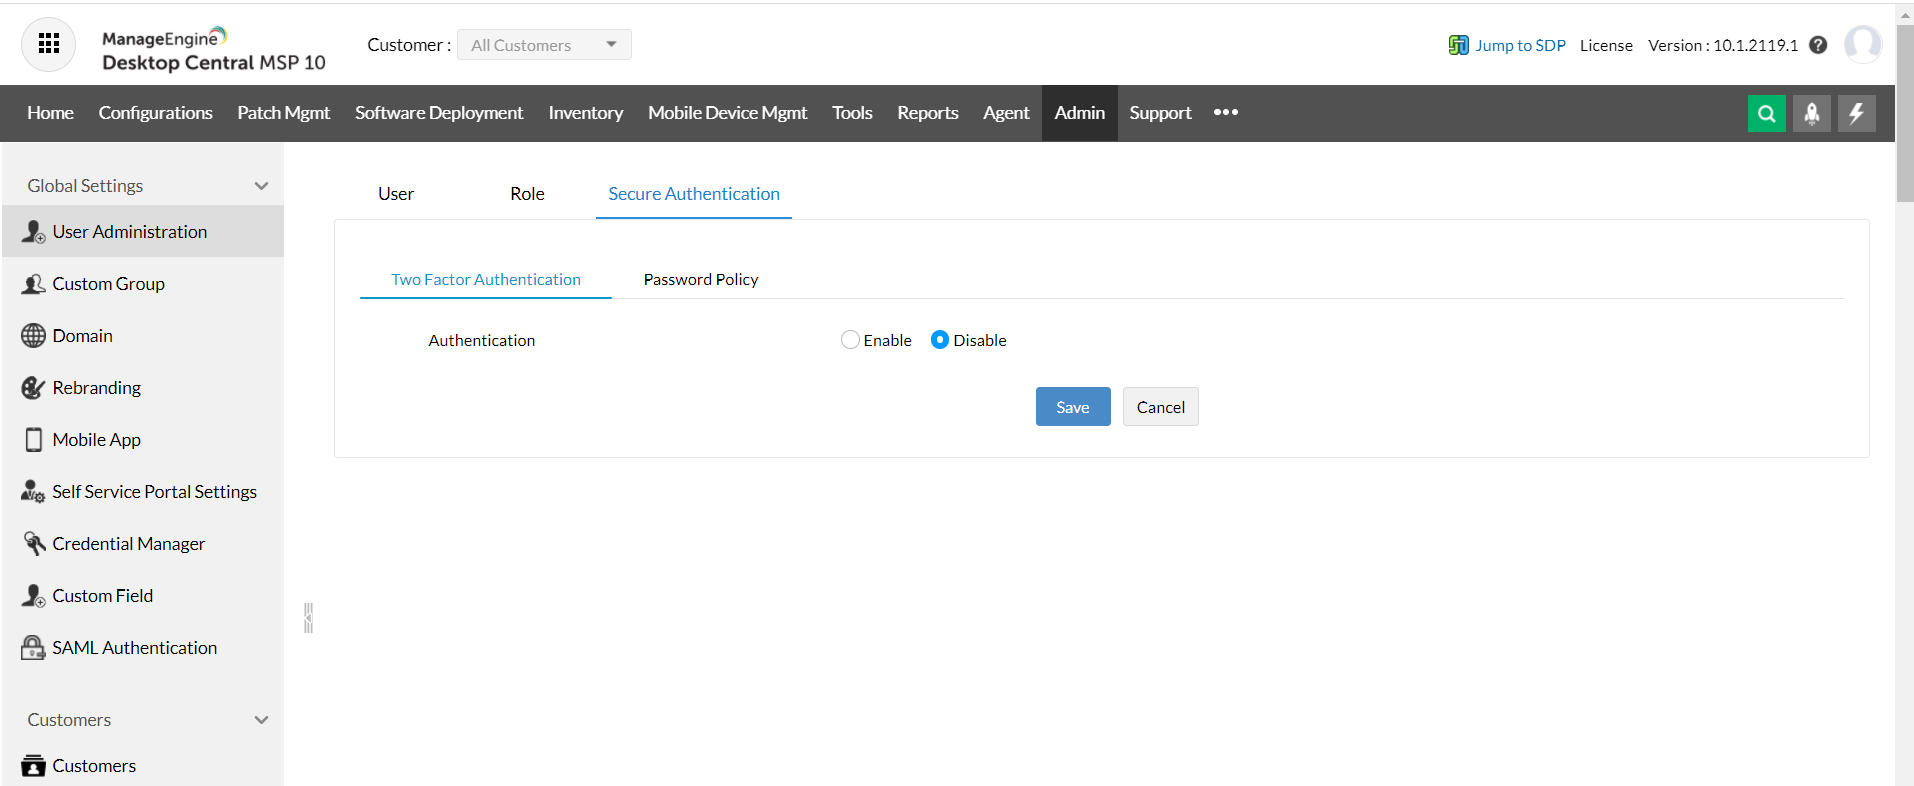This screenshot has height=786, width=1914.
Task: Click the Jump to SDP icon
Action: pyautogui.click(x=1458, y=45)
